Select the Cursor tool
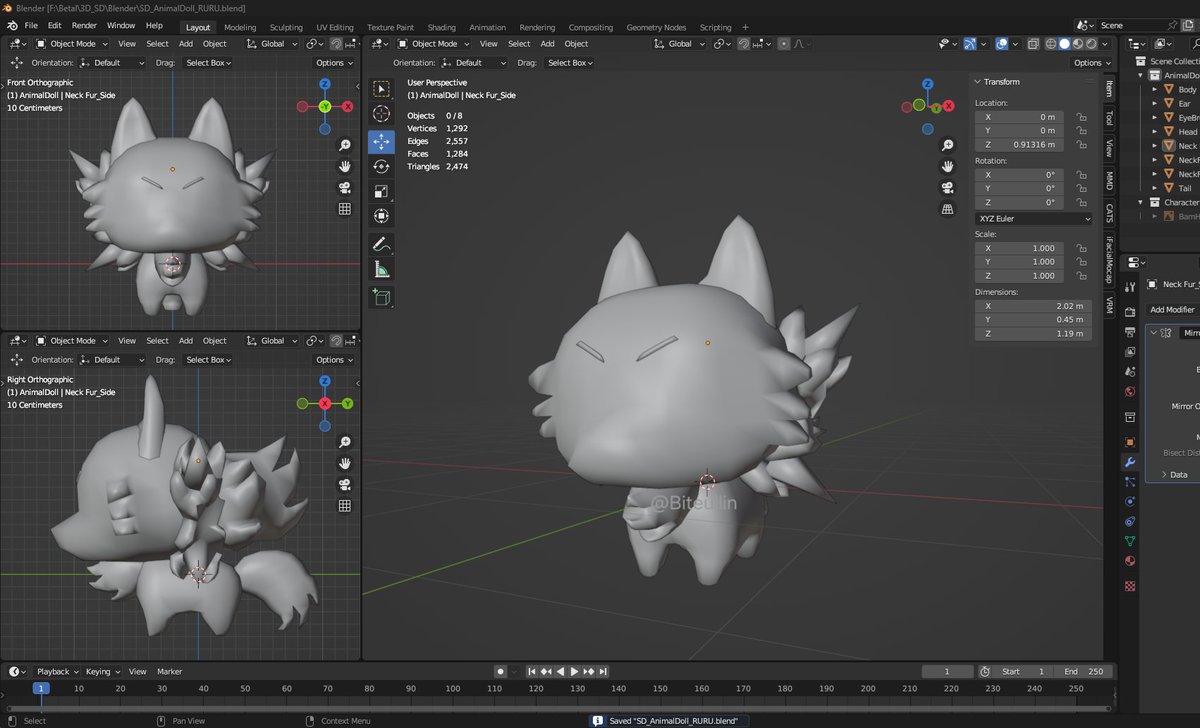This screenshot has height=728, width=1200. 381,114
